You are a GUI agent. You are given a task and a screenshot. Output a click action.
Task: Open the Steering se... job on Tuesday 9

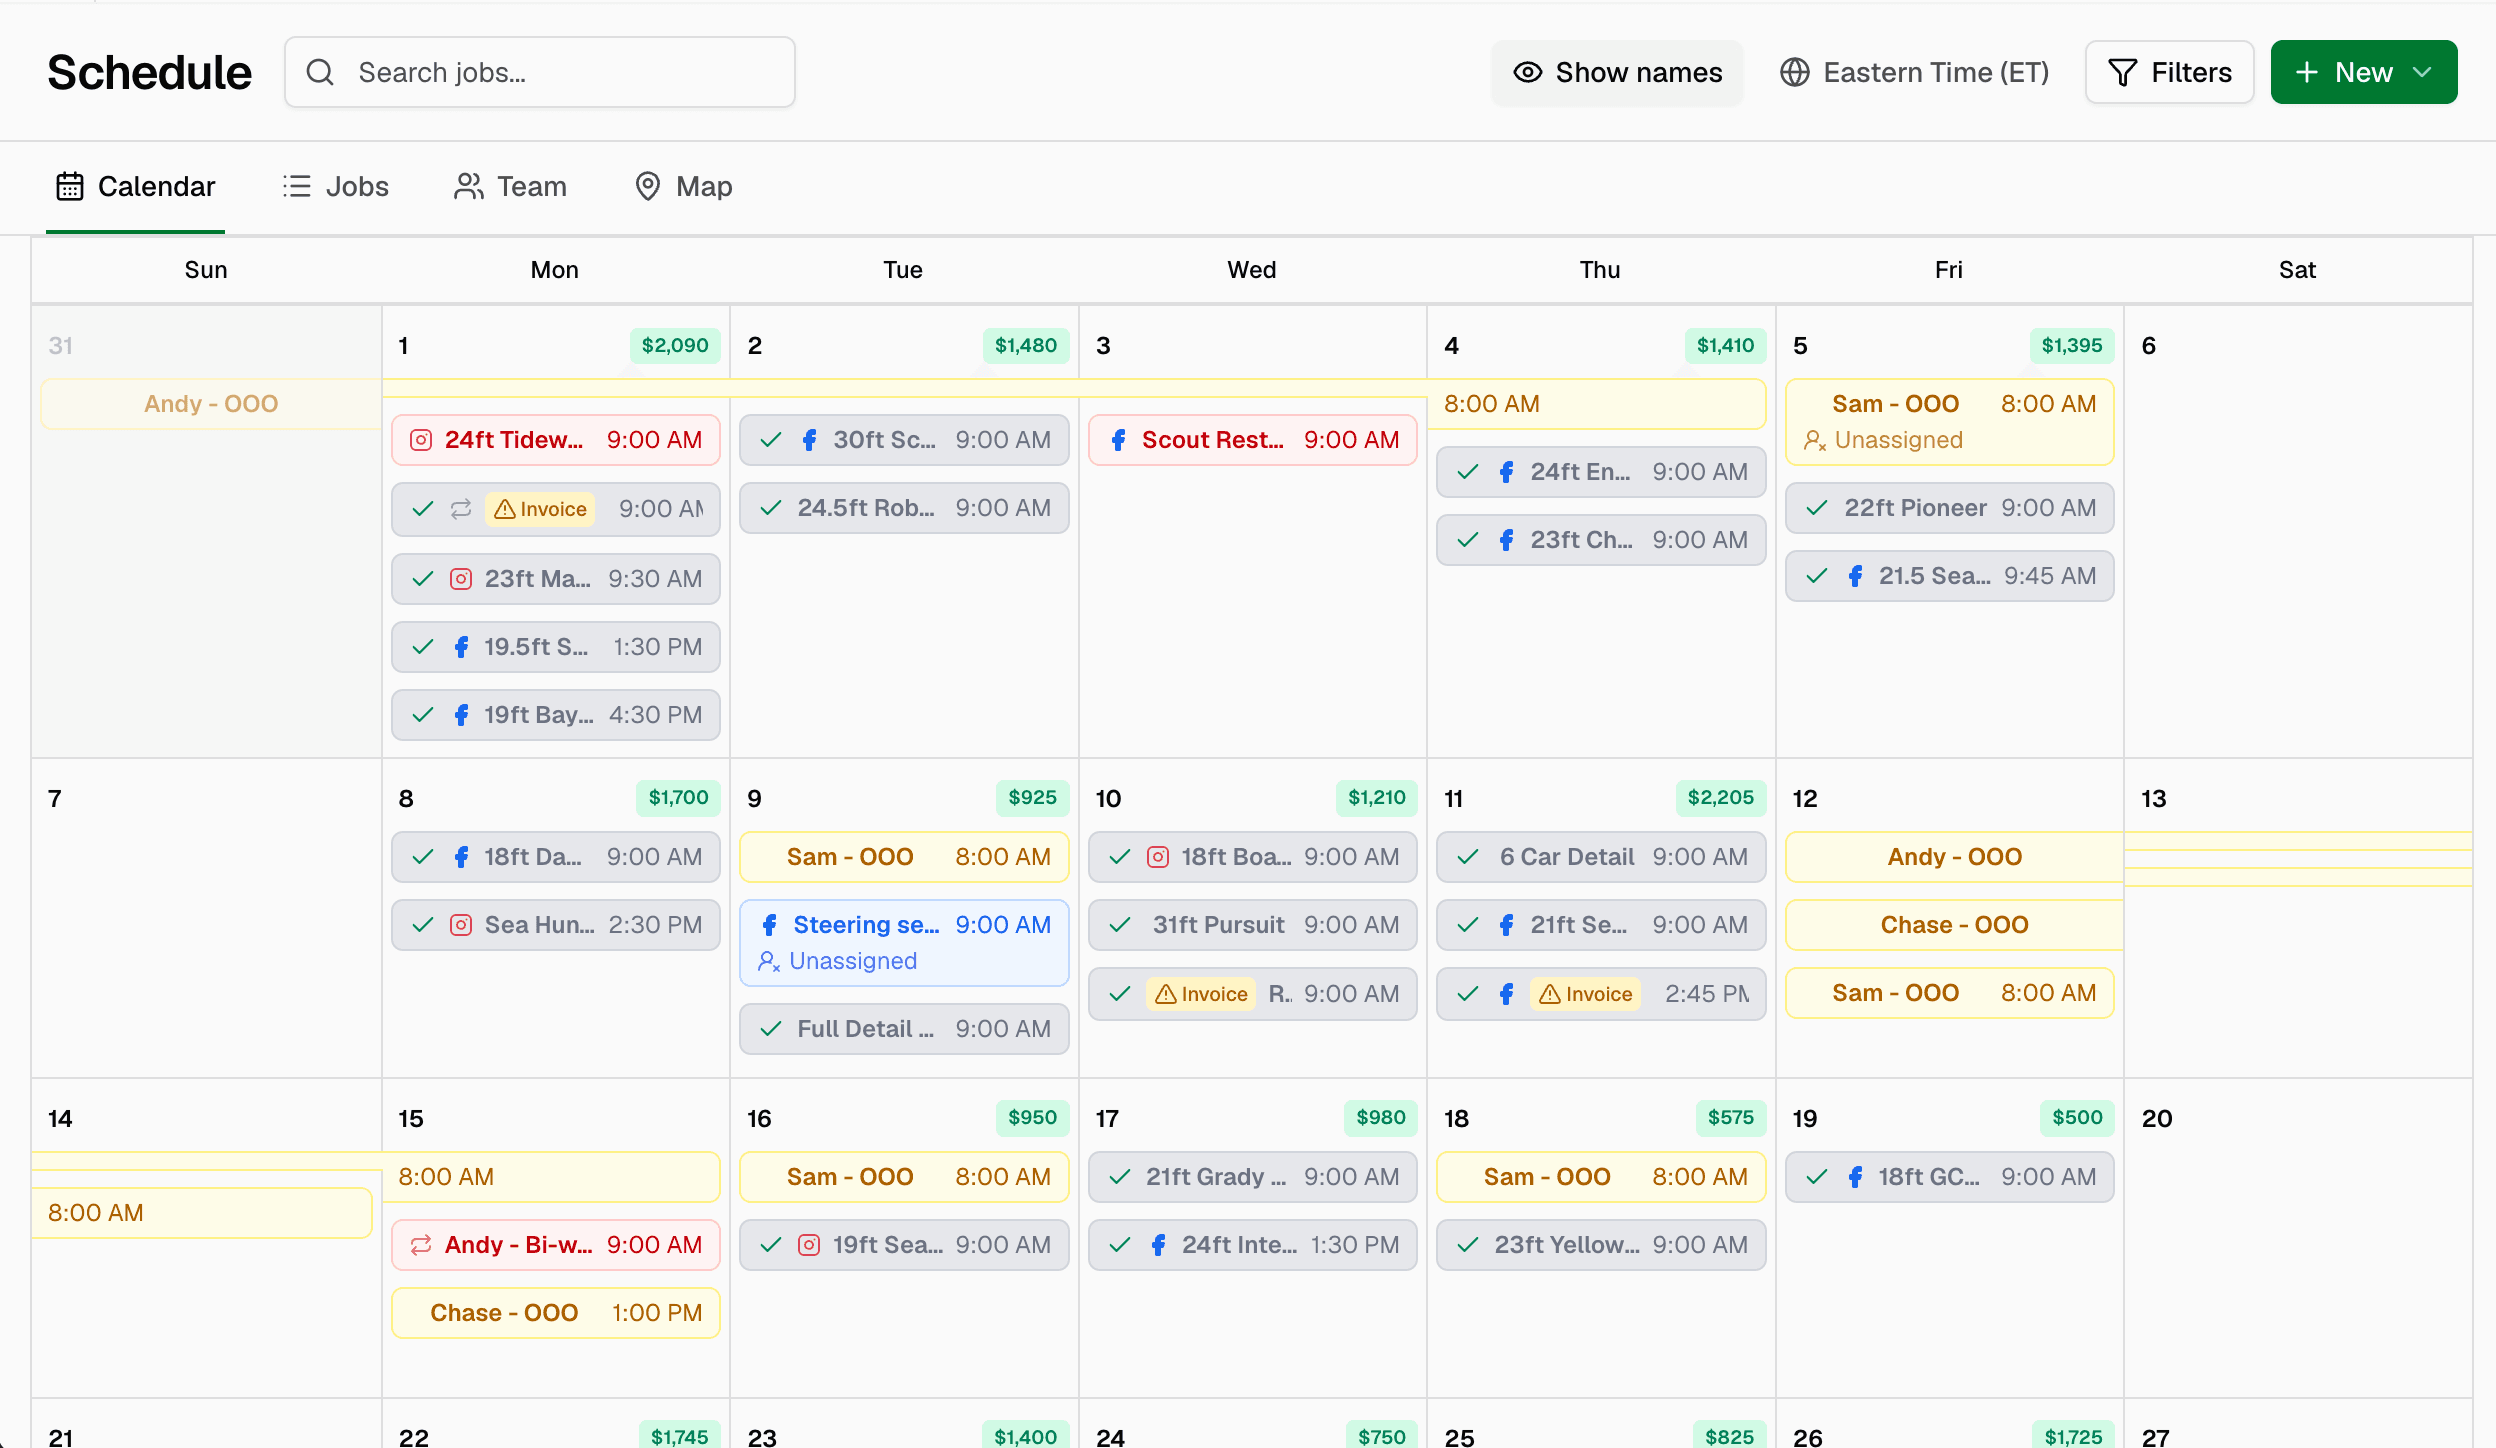point(904,942)
